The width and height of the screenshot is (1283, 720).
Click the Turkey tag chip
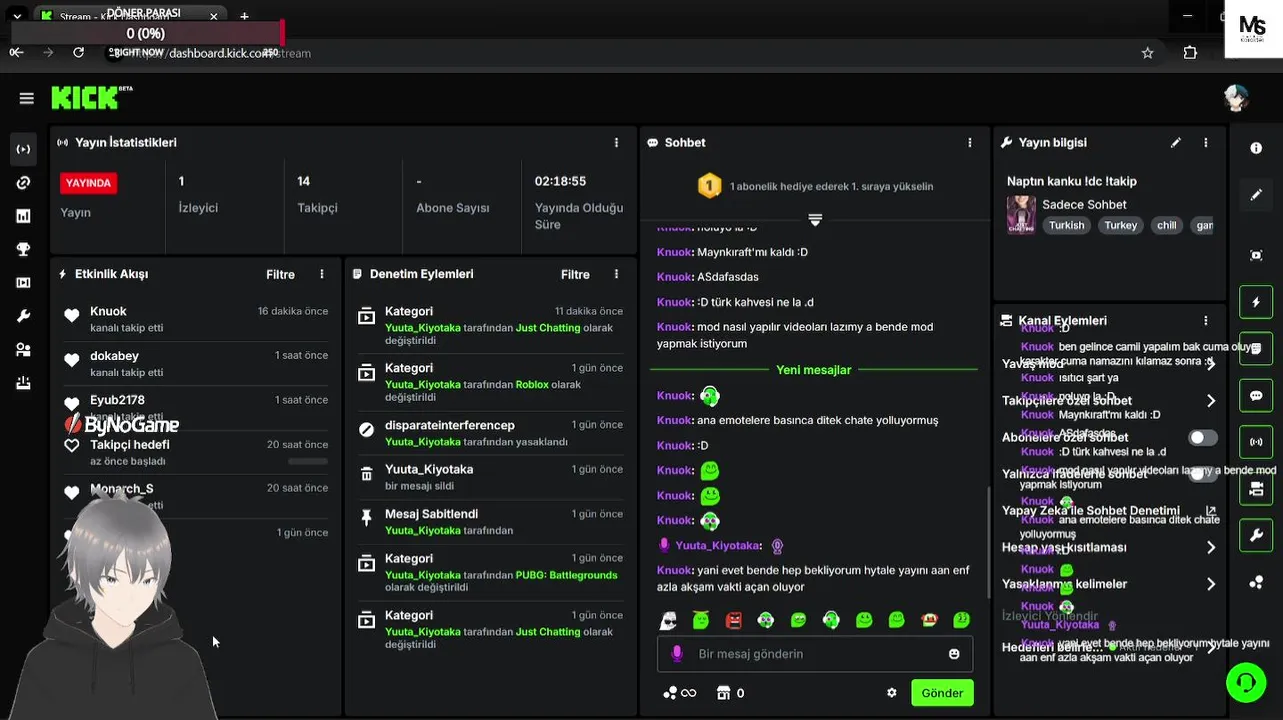(1121, 225)
